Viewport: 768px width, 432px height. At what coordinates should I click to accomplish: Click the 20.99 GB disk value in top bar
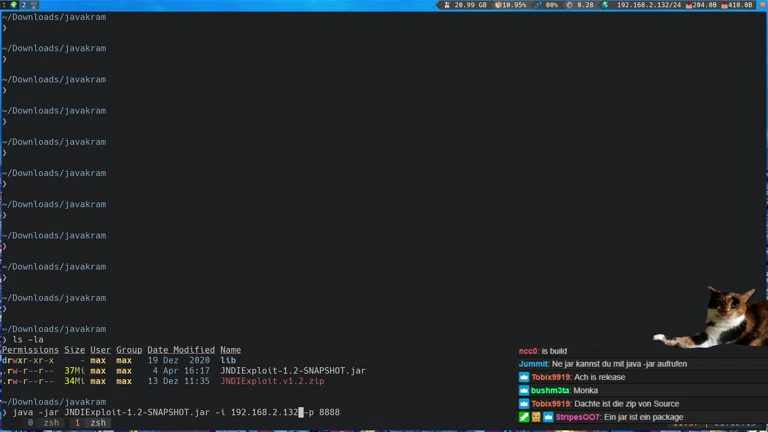[470, 5]
